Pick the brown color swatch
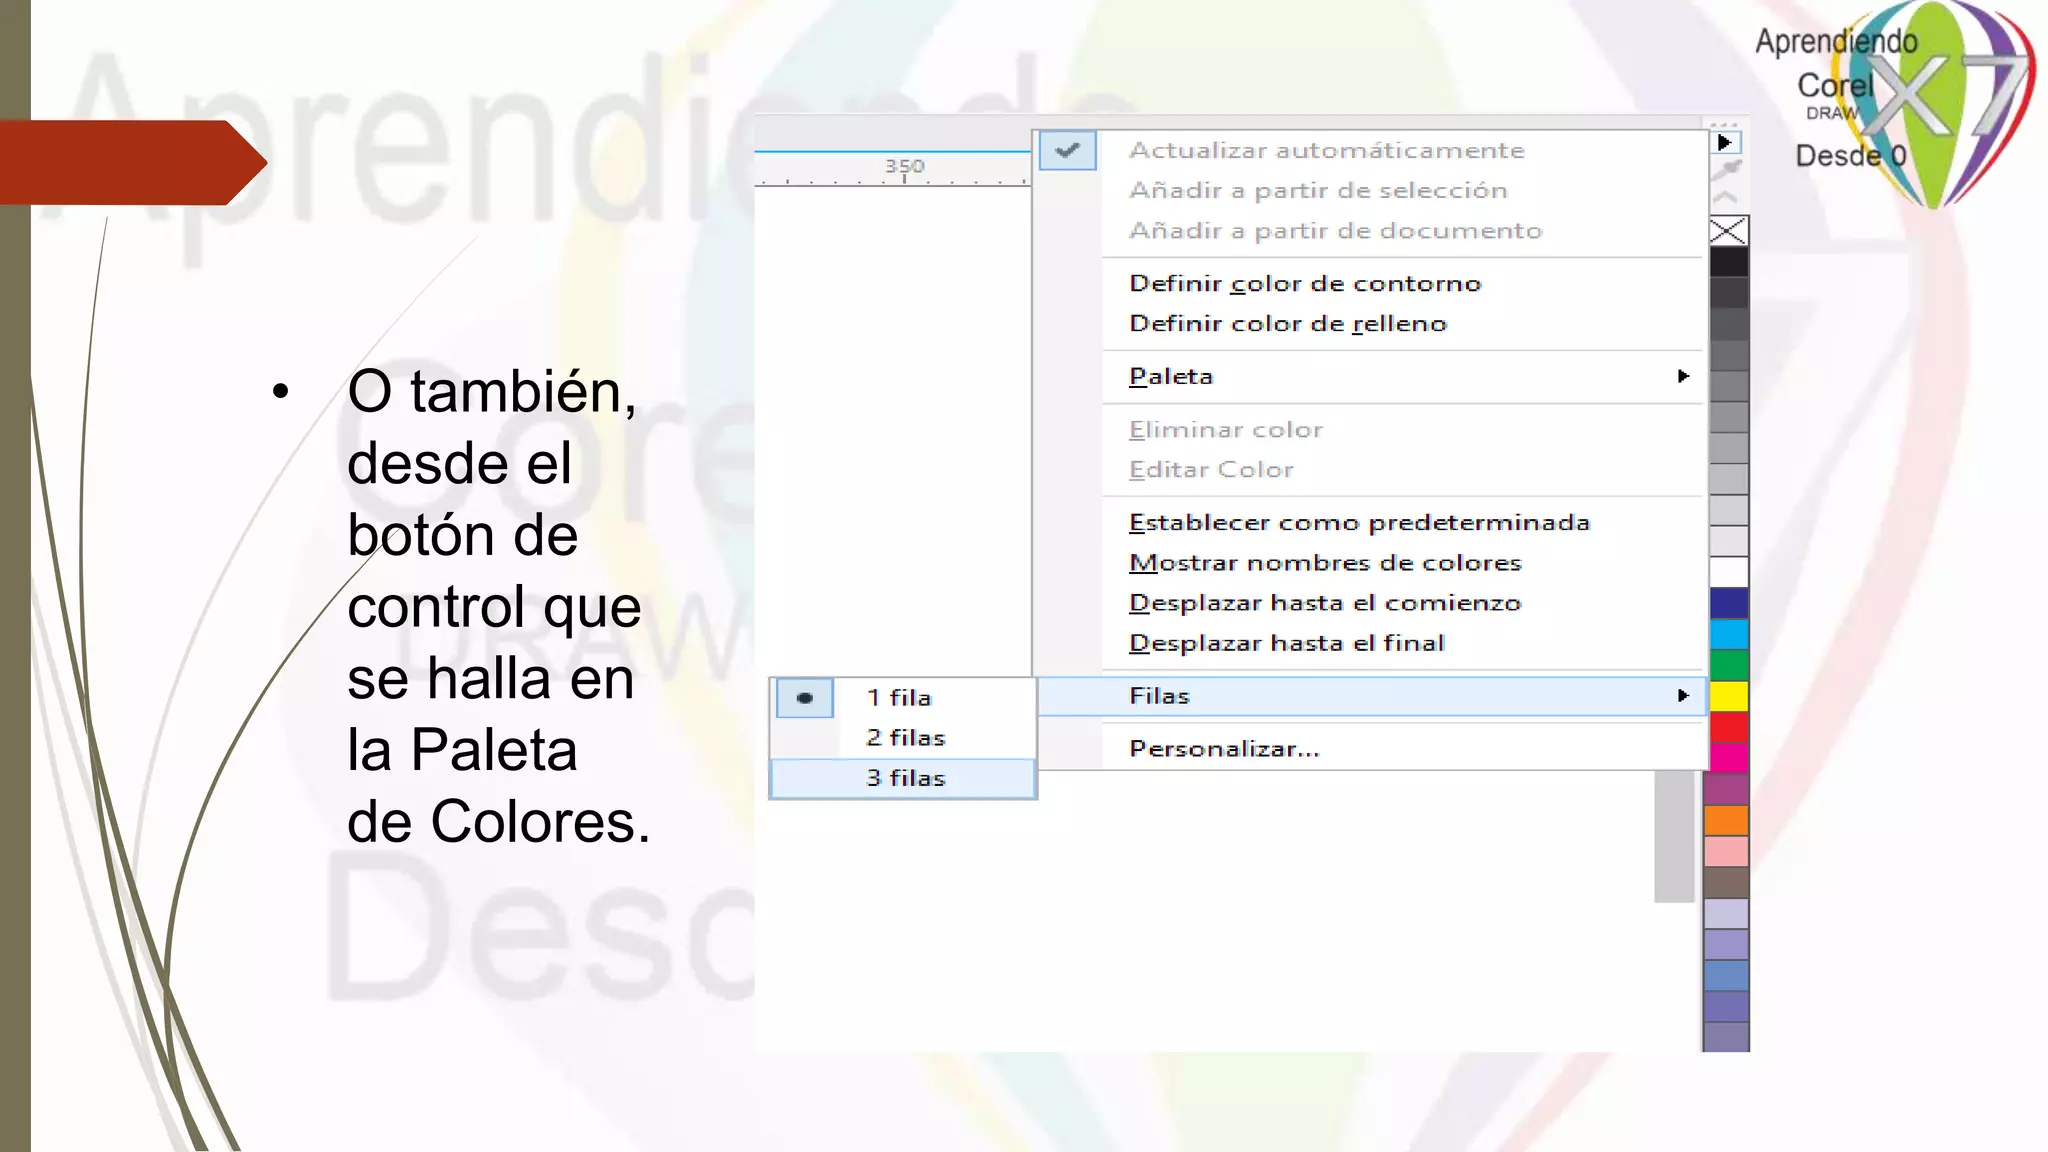The image size is (2048, 1152). coord(1726,882)
